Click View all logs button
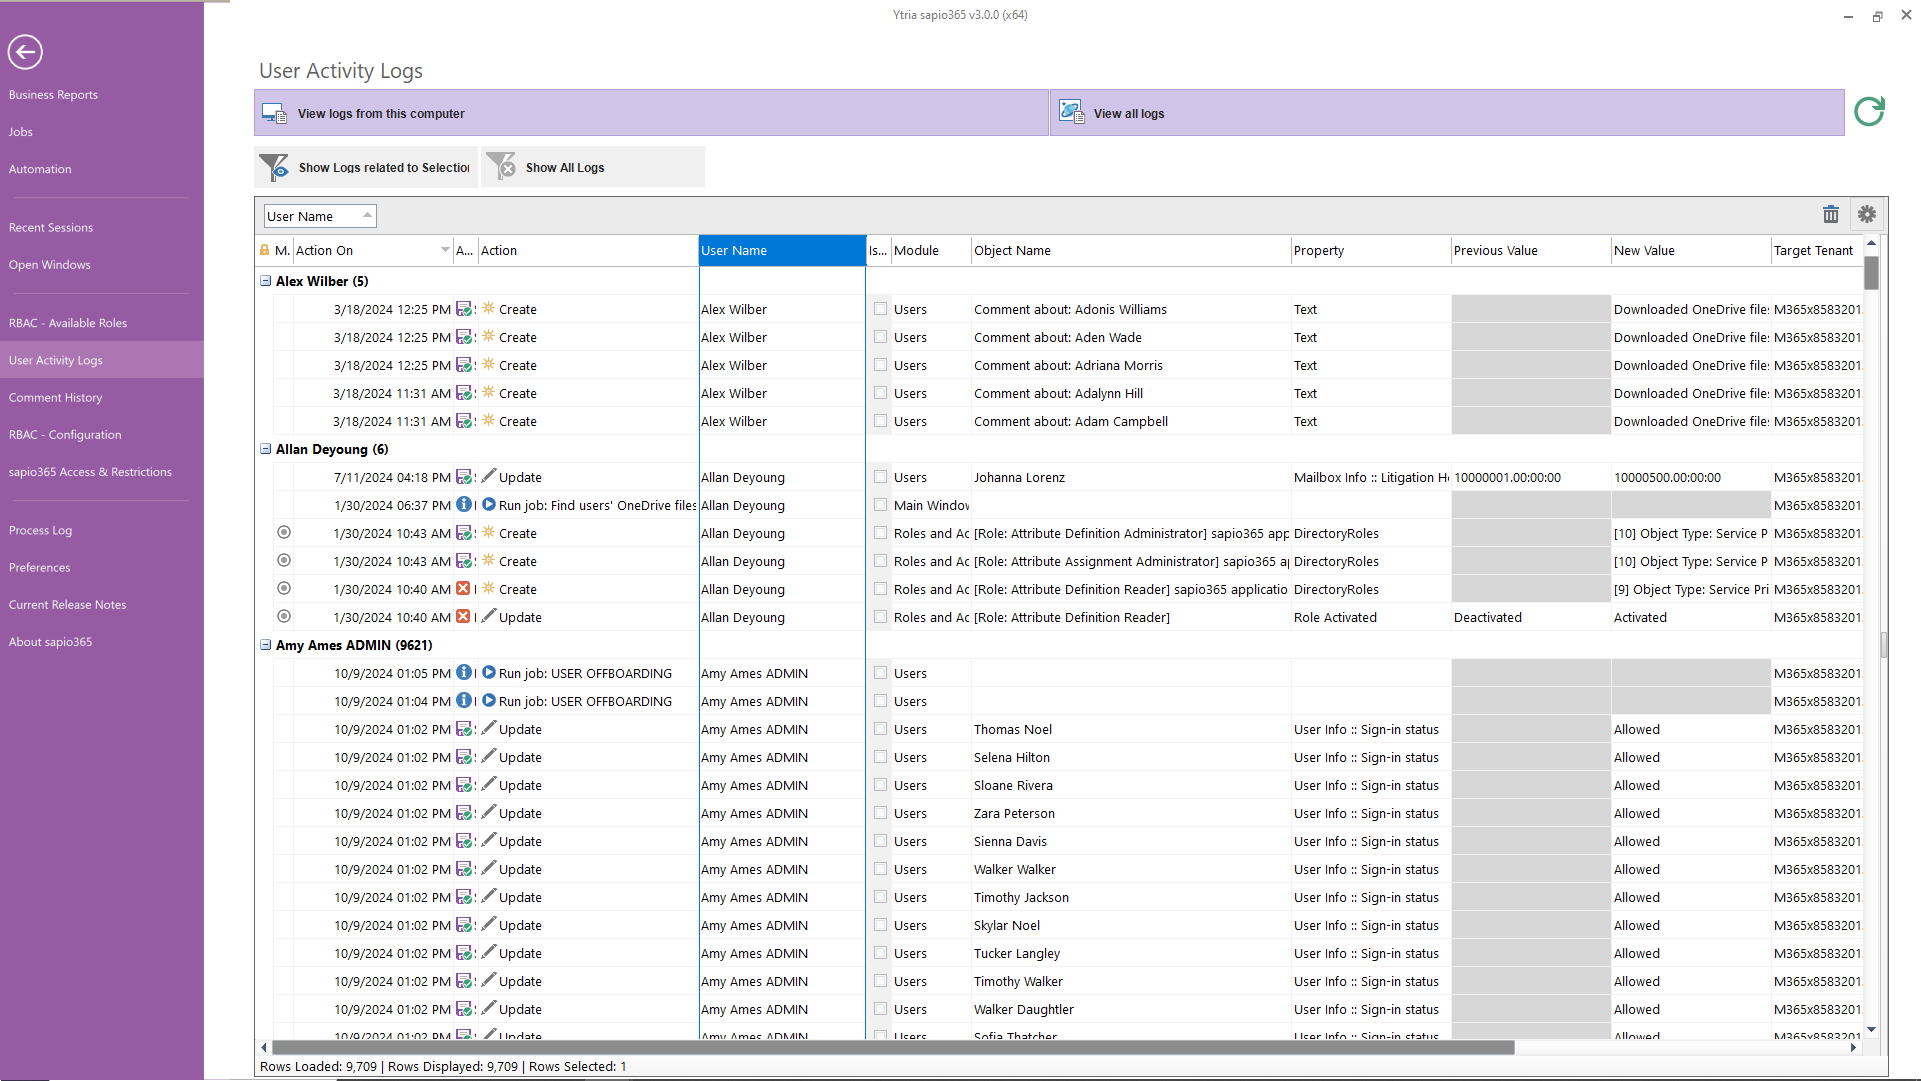This screenshot has height=1081, width=1921. [1128, 113]
